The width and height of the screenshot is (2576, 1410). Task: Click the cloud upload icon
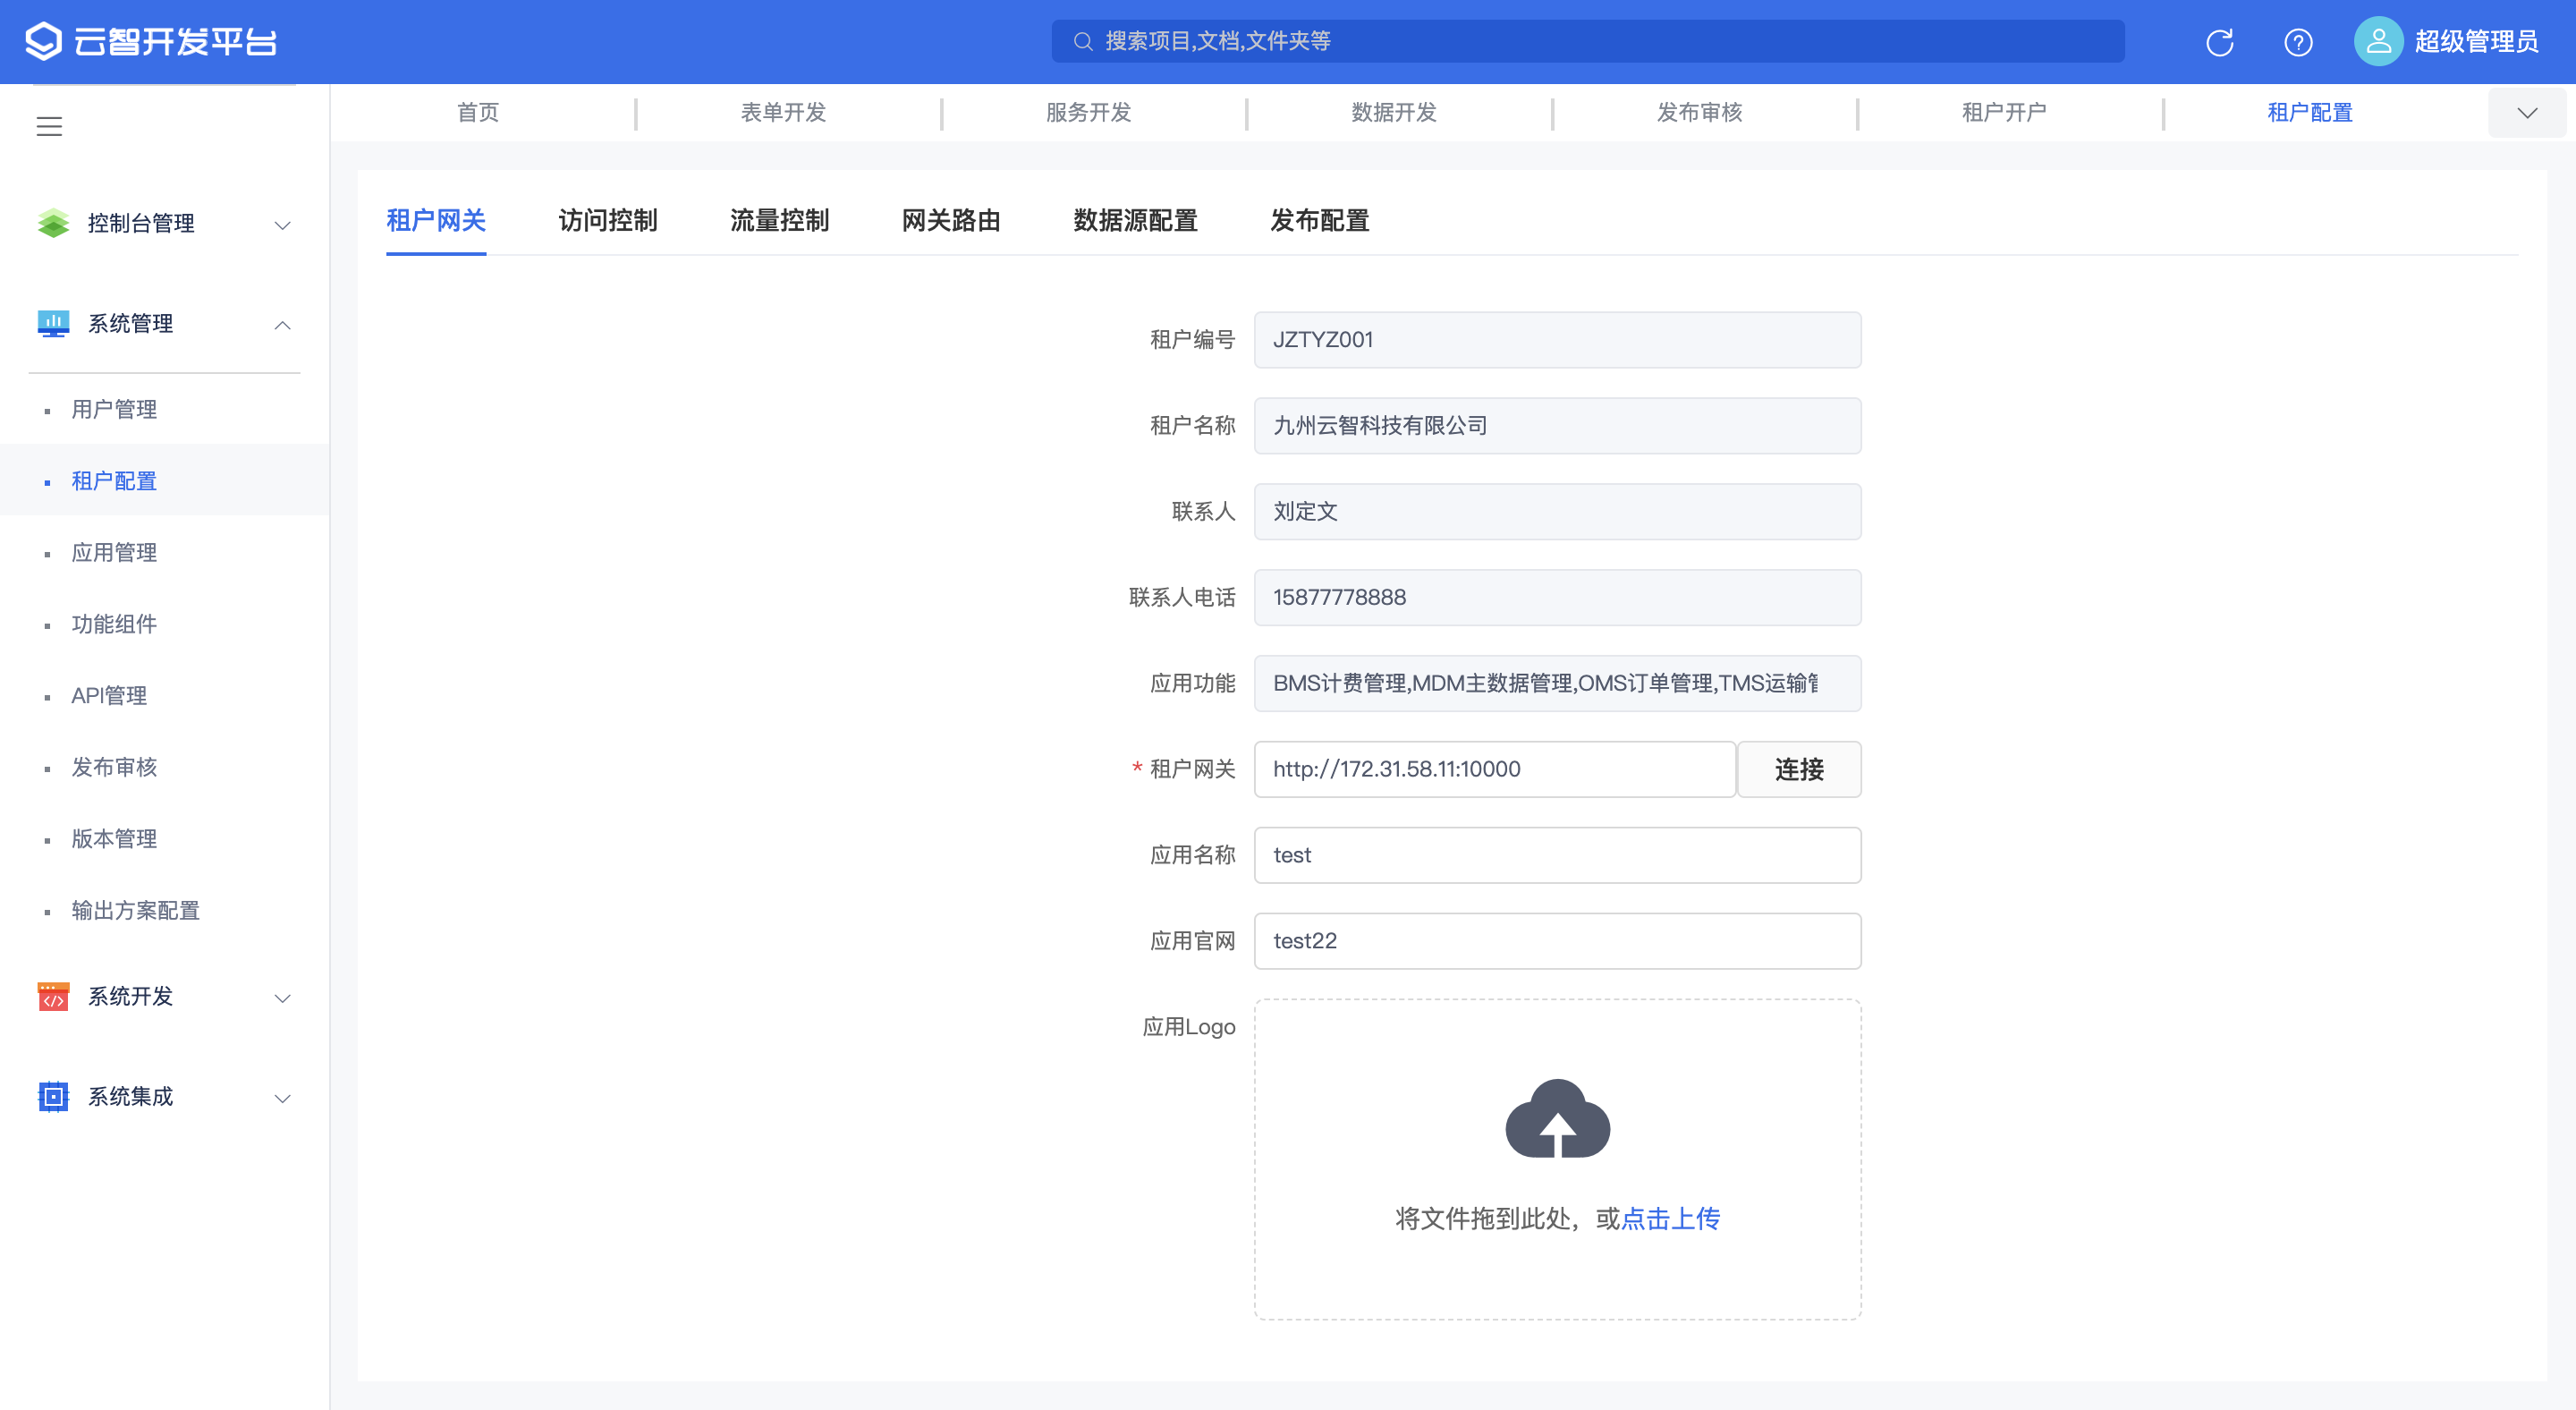(x=1557, y=1118)
